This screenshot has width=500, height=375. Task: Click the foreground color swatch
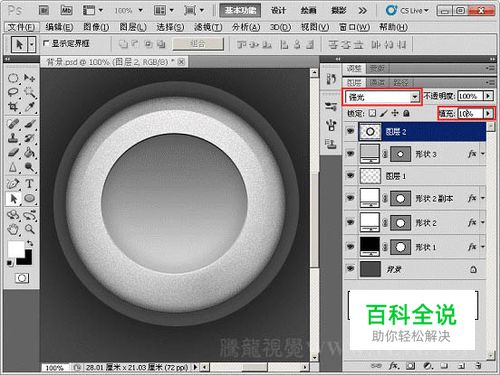click(16, 249)
